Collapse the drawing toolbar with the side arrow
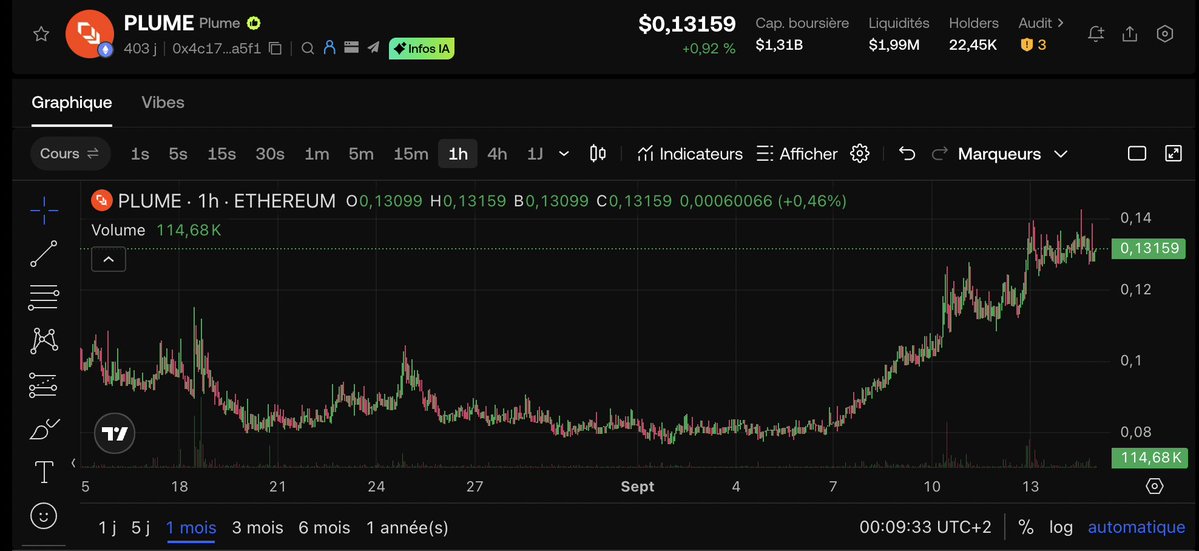 pyautogui.click(x=73, y=462)
